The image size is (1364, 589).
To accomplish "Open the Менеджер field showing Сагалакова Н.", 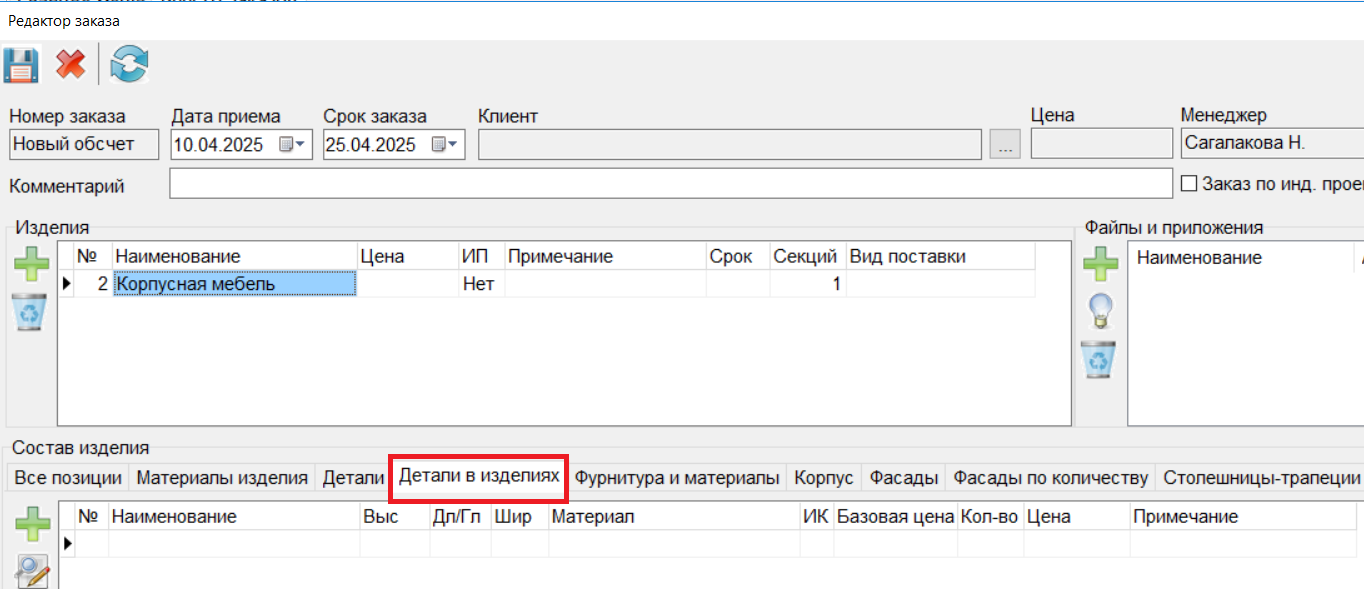I will [x=1270, y=144].
